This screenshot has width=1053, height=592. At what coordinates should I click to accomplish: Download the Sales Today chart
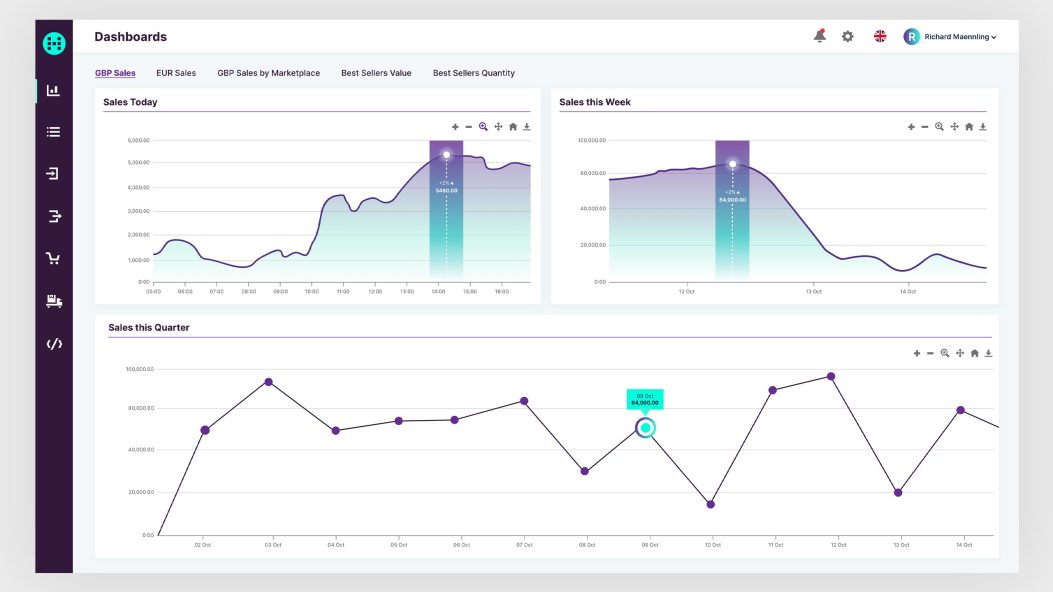coord(527,127)
